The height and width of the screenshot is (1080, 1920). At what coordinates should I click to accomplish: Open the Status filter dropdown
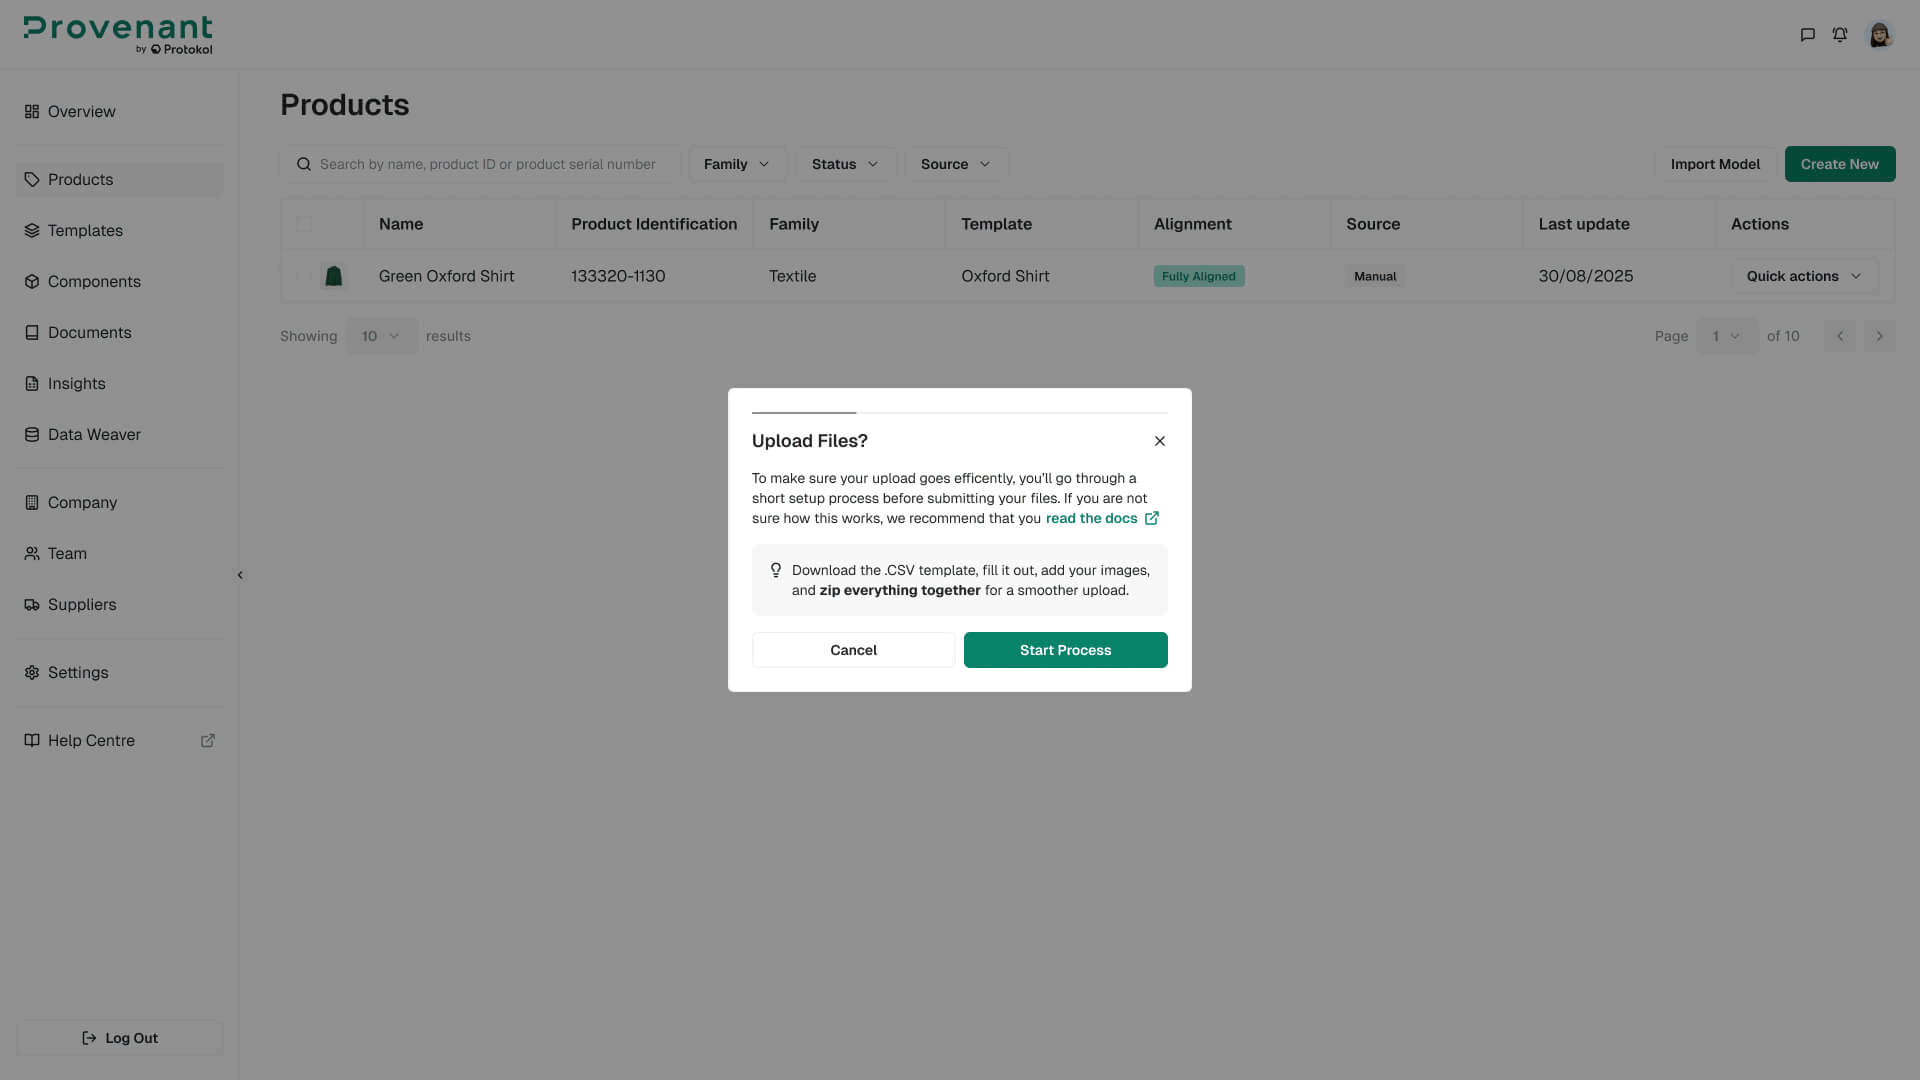(845, 164)
